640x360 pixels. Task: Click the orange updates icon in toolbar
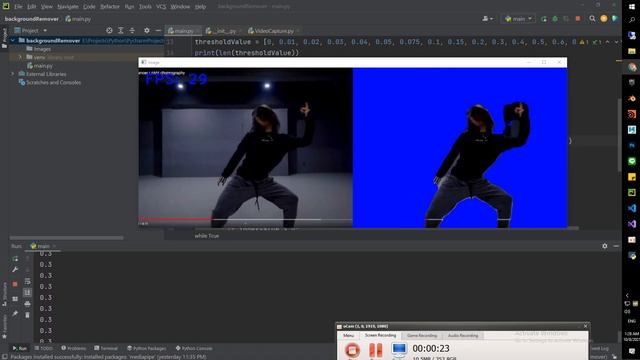(x=604, y=19)
